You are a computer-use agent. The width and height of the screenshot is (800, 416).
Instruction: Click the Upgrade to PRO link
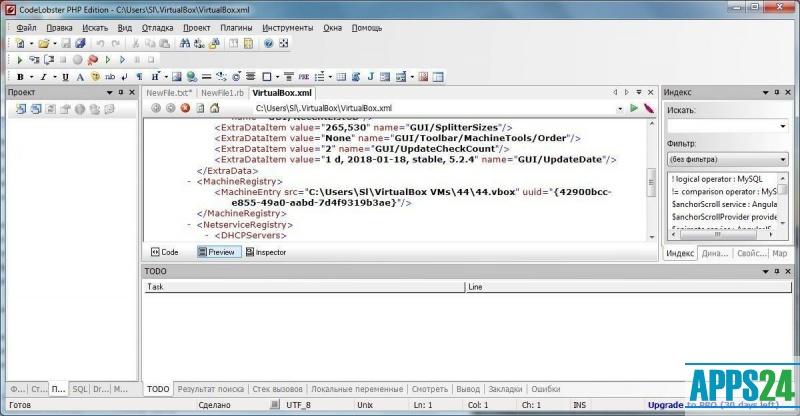tap(713, 405)
